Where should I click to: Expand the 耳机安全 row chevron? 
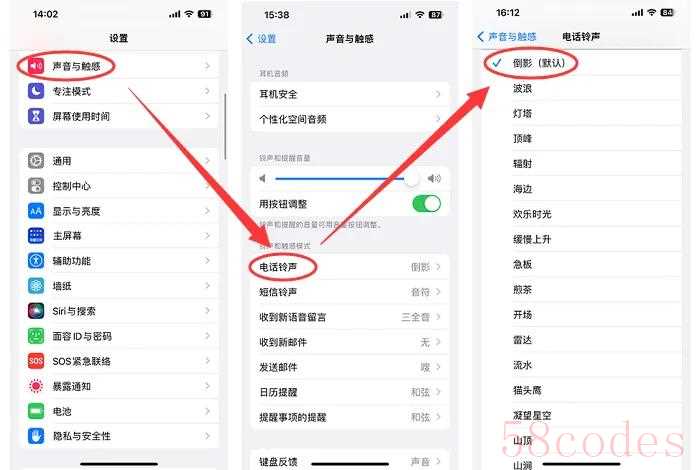click(438, 94)
